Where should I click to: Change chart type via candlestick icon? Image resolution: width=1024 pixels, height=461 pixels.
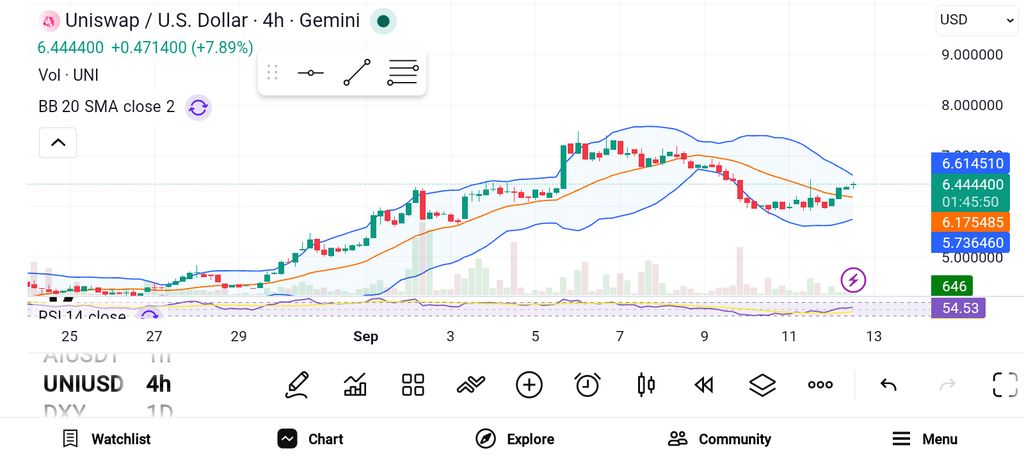645,385
